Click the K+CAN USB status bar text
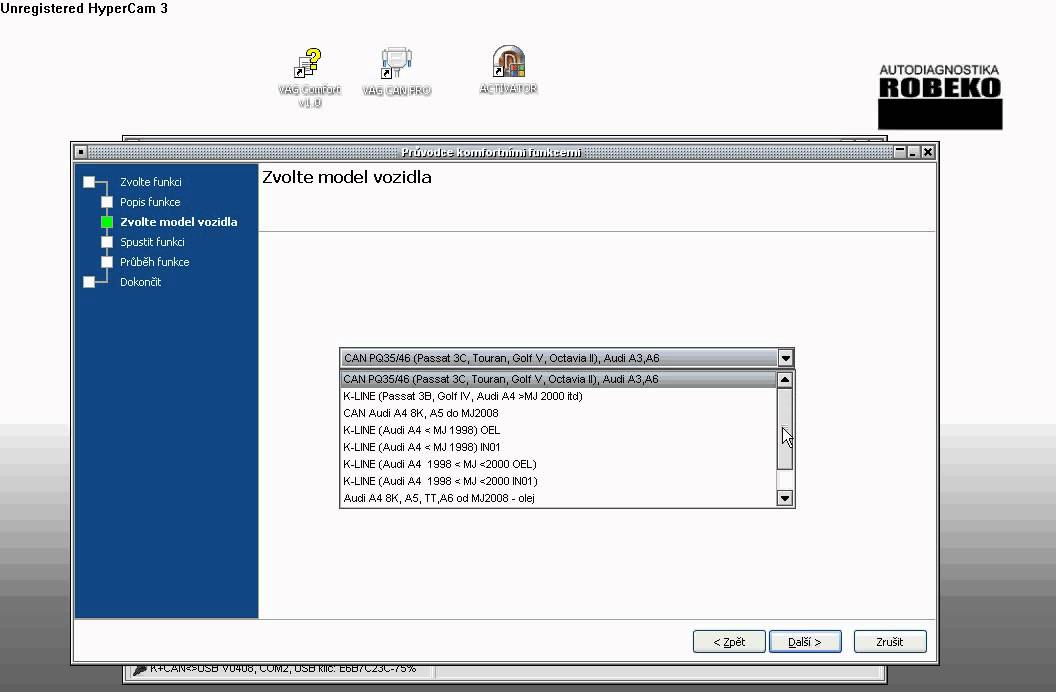The height and width of the screenshot is (692, 1056). click(x=283, y=668)
